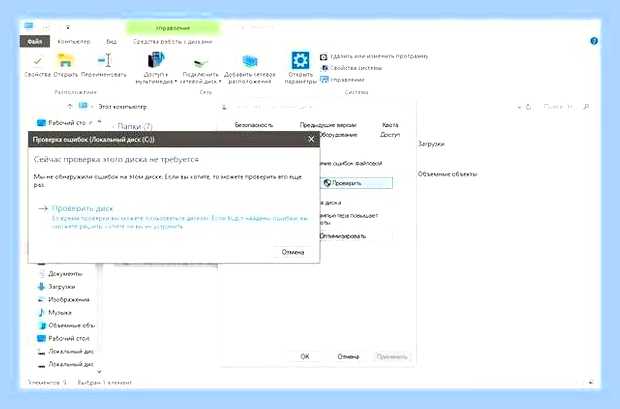Click Удалить или изменить программу
Image resolution: width=620 pixels, height=409 pixels.
(x=374, y=57)
